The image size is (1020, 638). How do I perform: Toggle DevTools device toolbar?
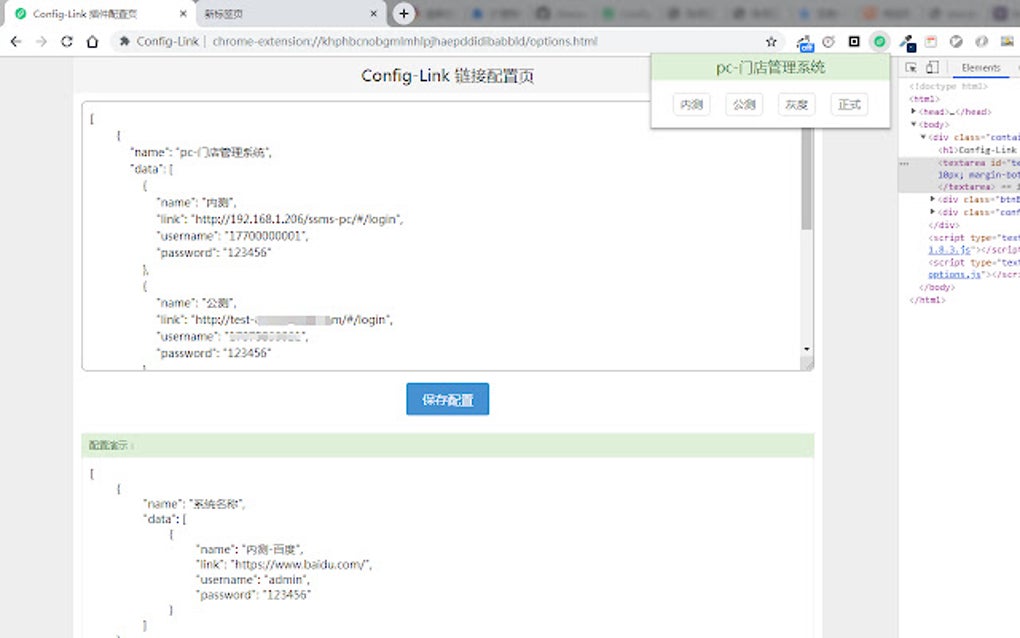[932, 68]
